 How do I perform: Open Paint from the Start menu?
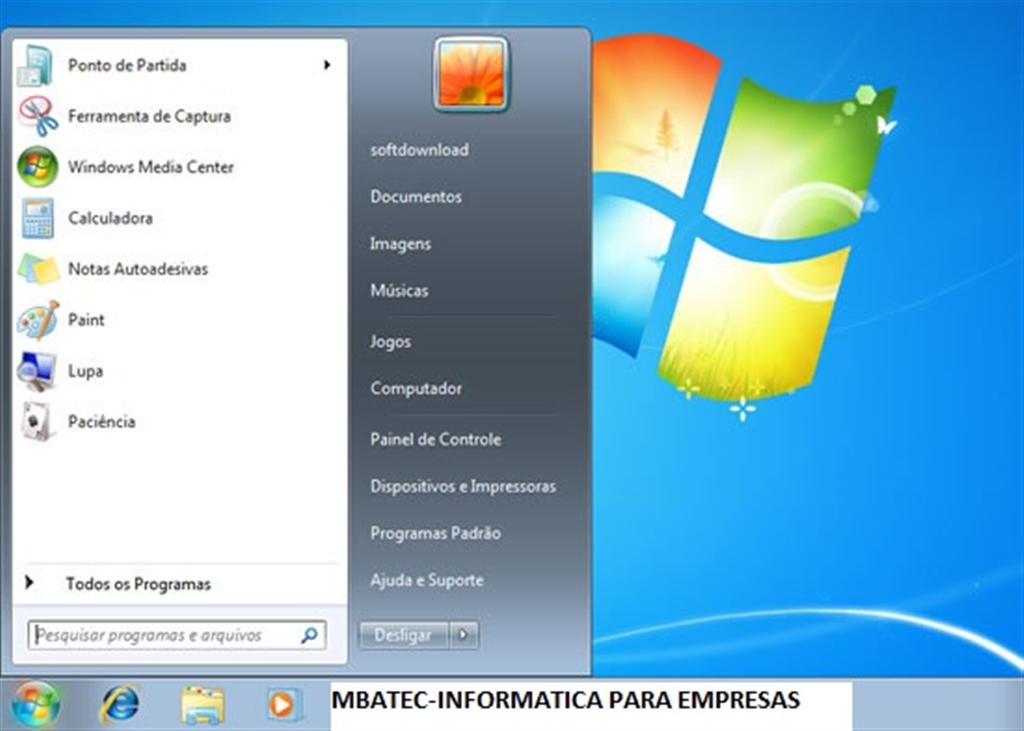88,320
